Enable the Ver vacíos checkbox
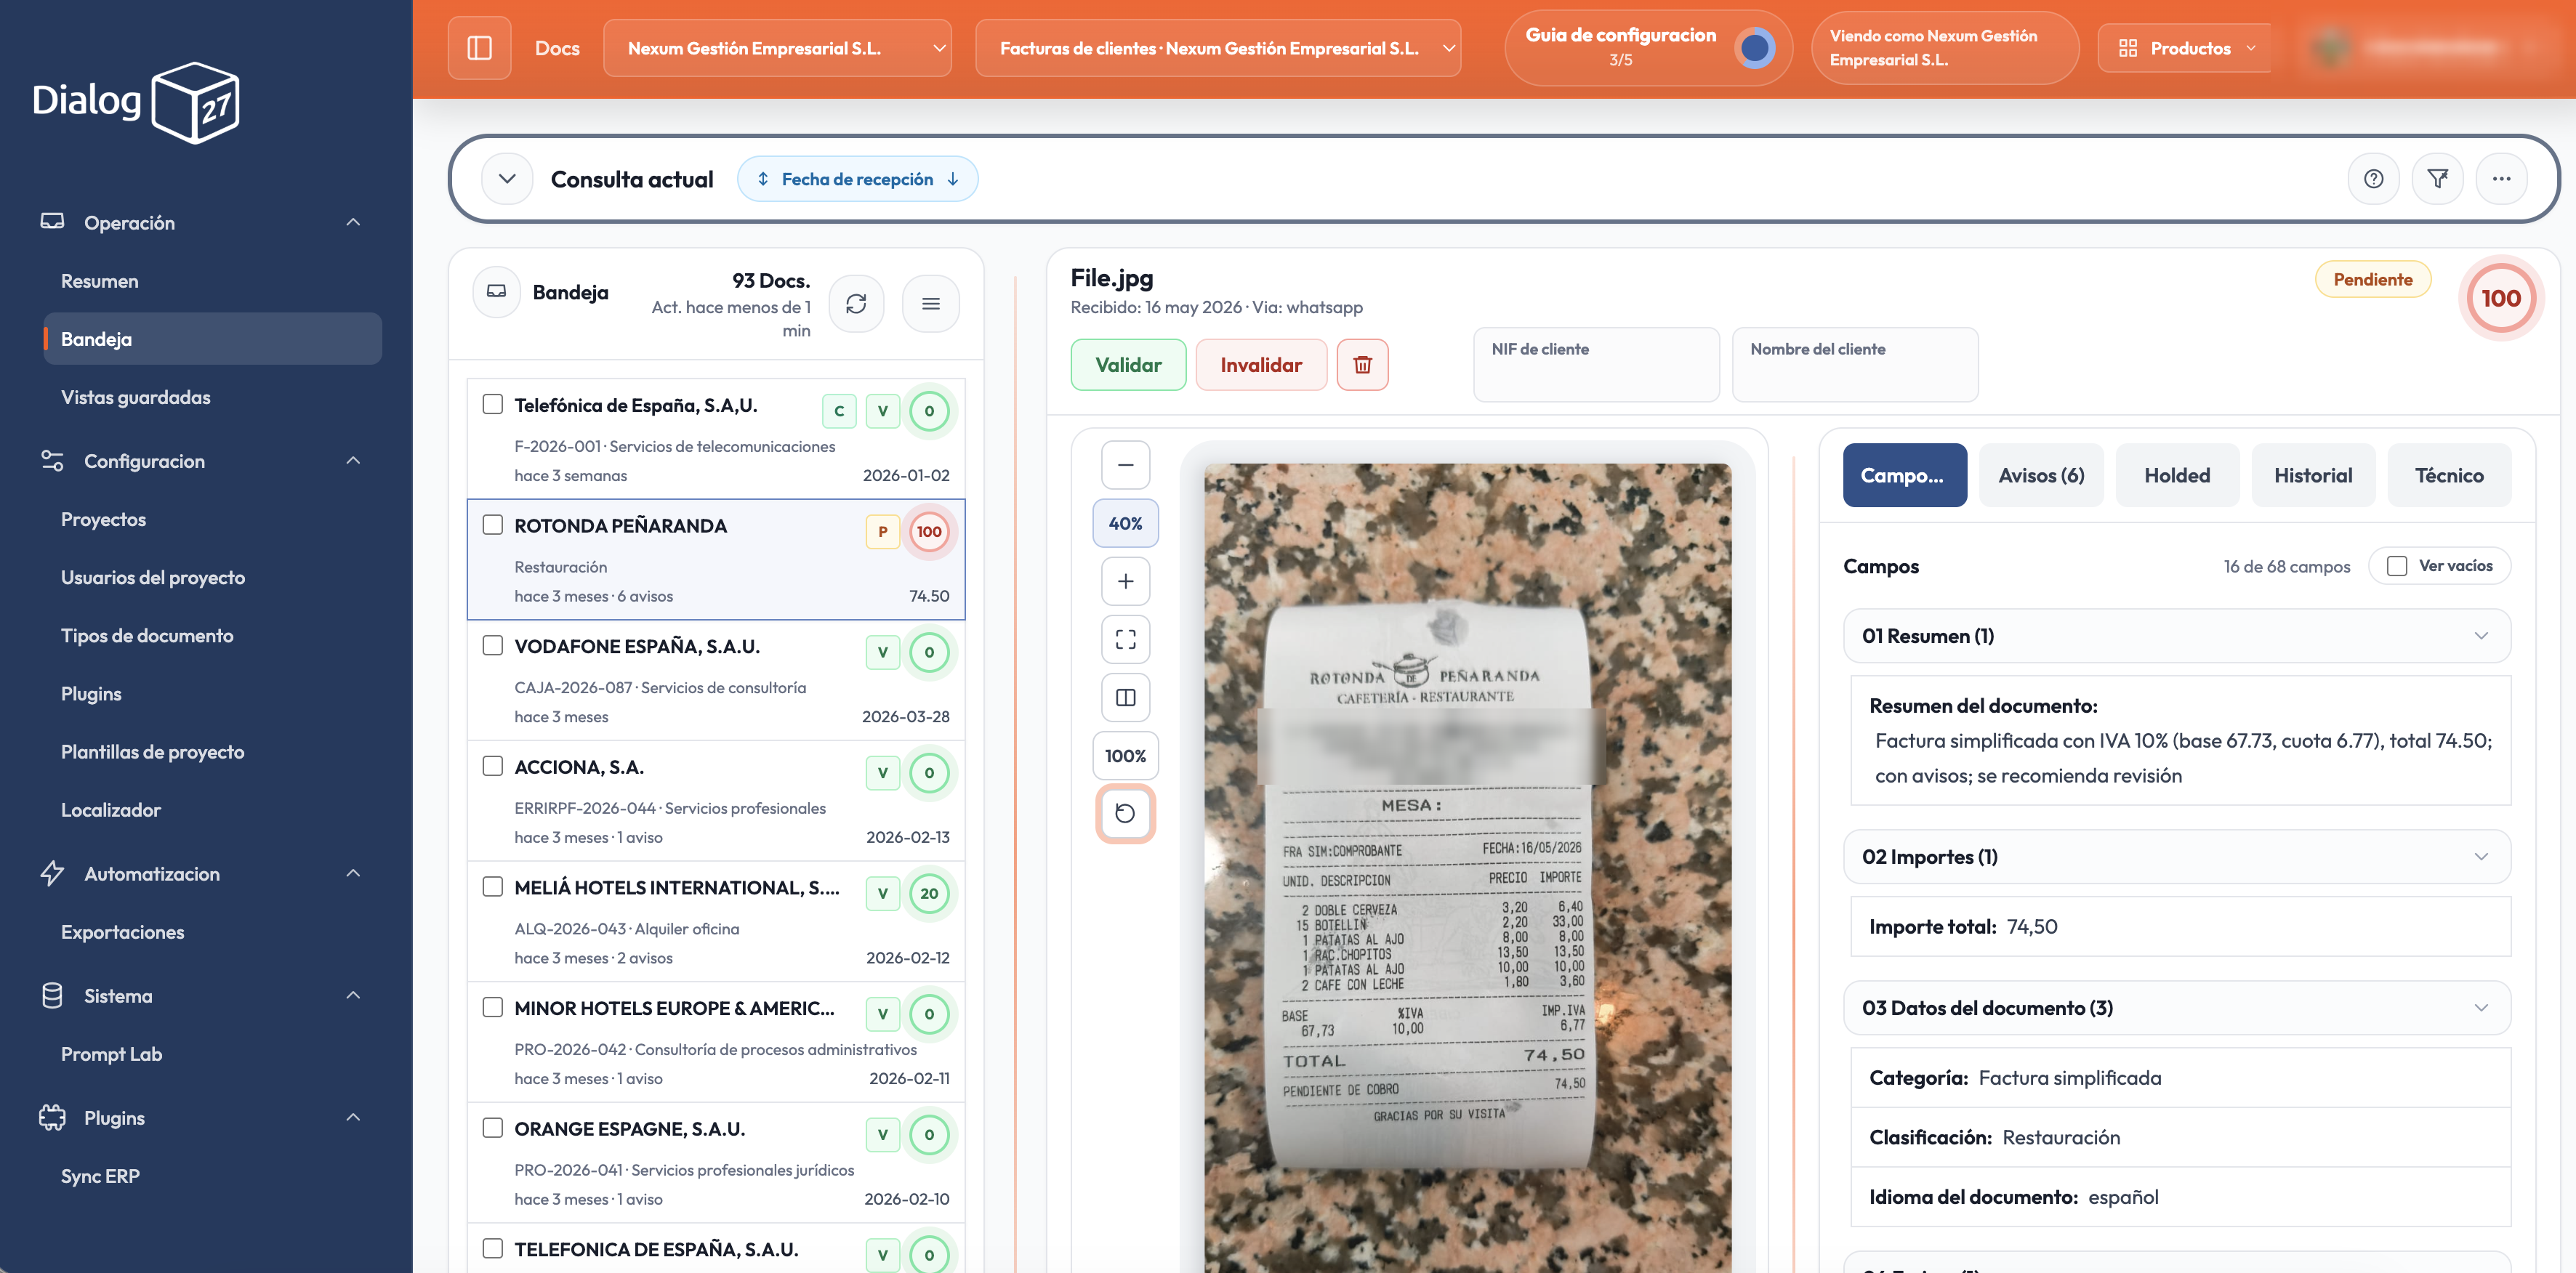 [x=2396, y=566]
